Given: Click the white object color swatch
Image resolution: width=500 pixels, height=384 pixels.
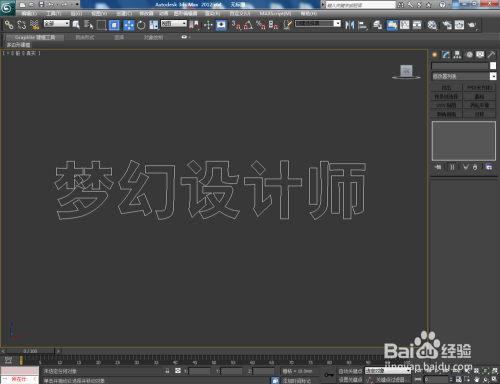Looking at the screenshot, I should click(x=493, y=66).
